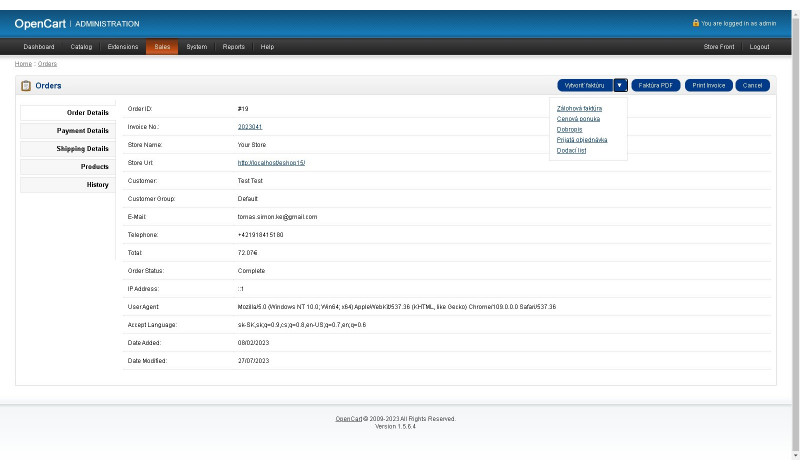Click the User Agent Mozilla string
The image size is (800, 470).
tap(397, 307)
